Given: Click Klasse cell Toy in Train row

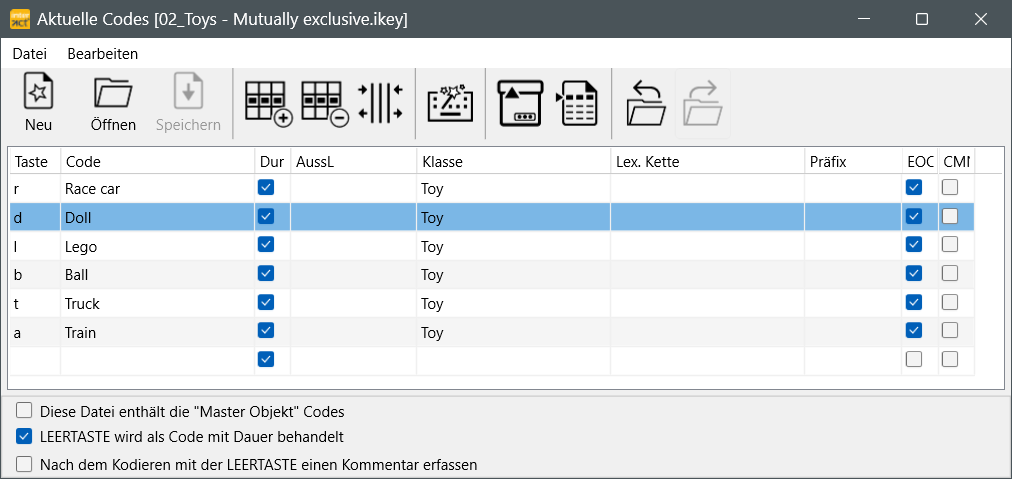Looking at the screenshot, I should 514,332.
